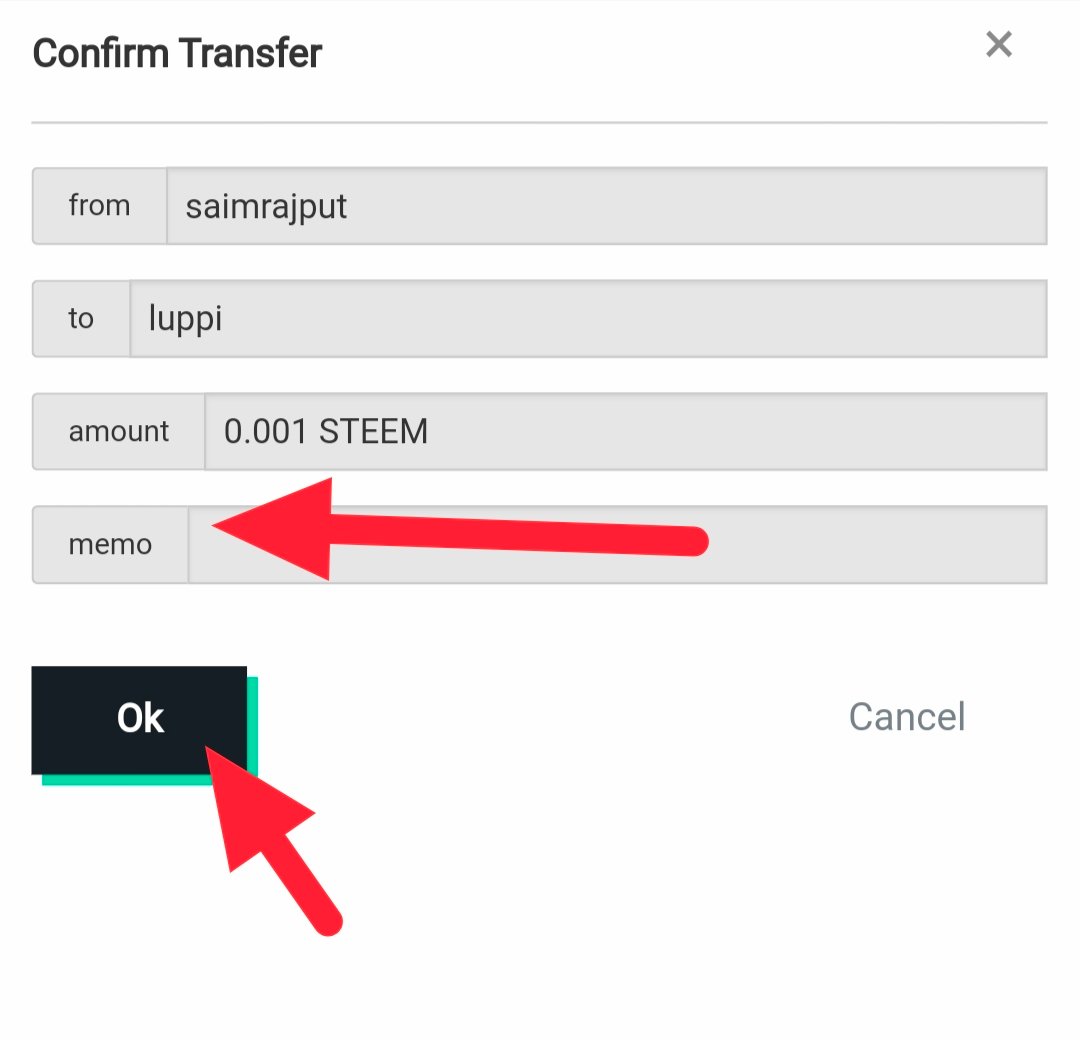Close the Confirm Transfer dialog with X
The width and height of the screenshot is (1080, 1040).
[x=999, y=45]
